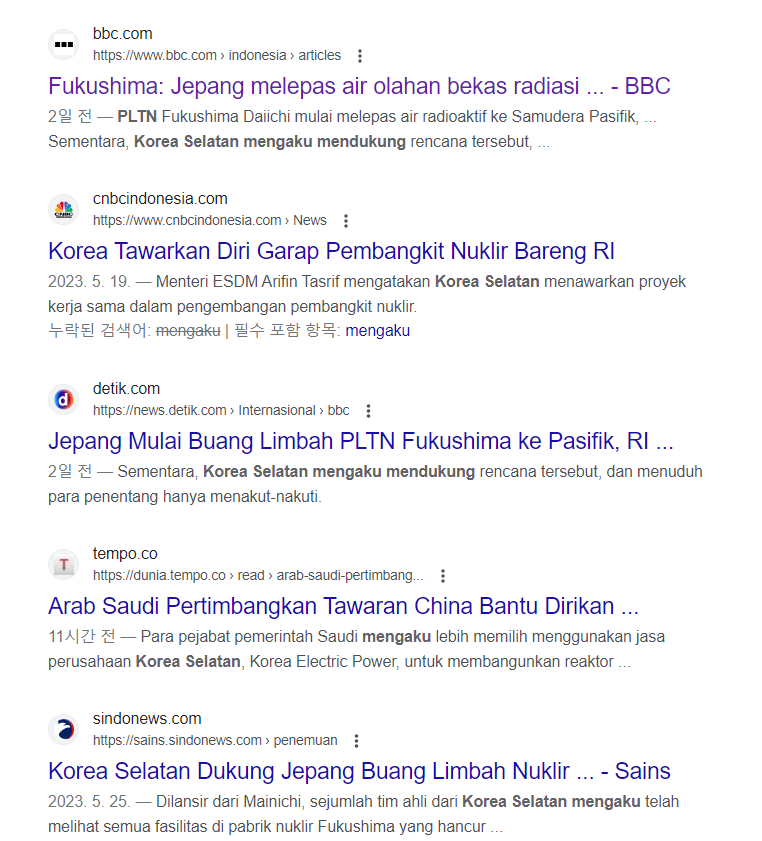Open 'Fukushima: Jepang melepas air olahan' BBC headline
Image resolution: width=762 pixels, height=841 pixels.
point(359,86)
